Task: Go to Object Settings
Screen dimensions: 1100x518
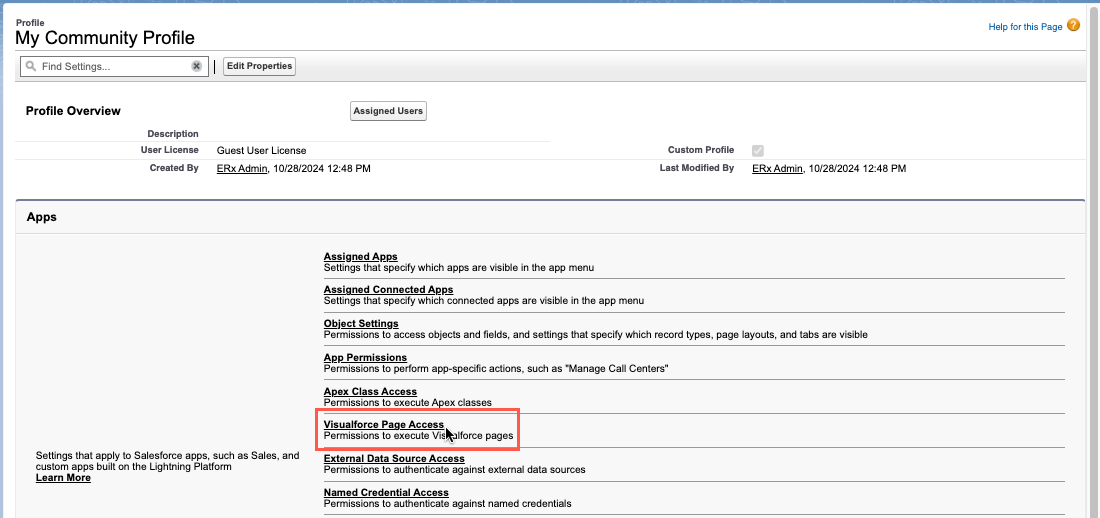Action: click(361, 324)
